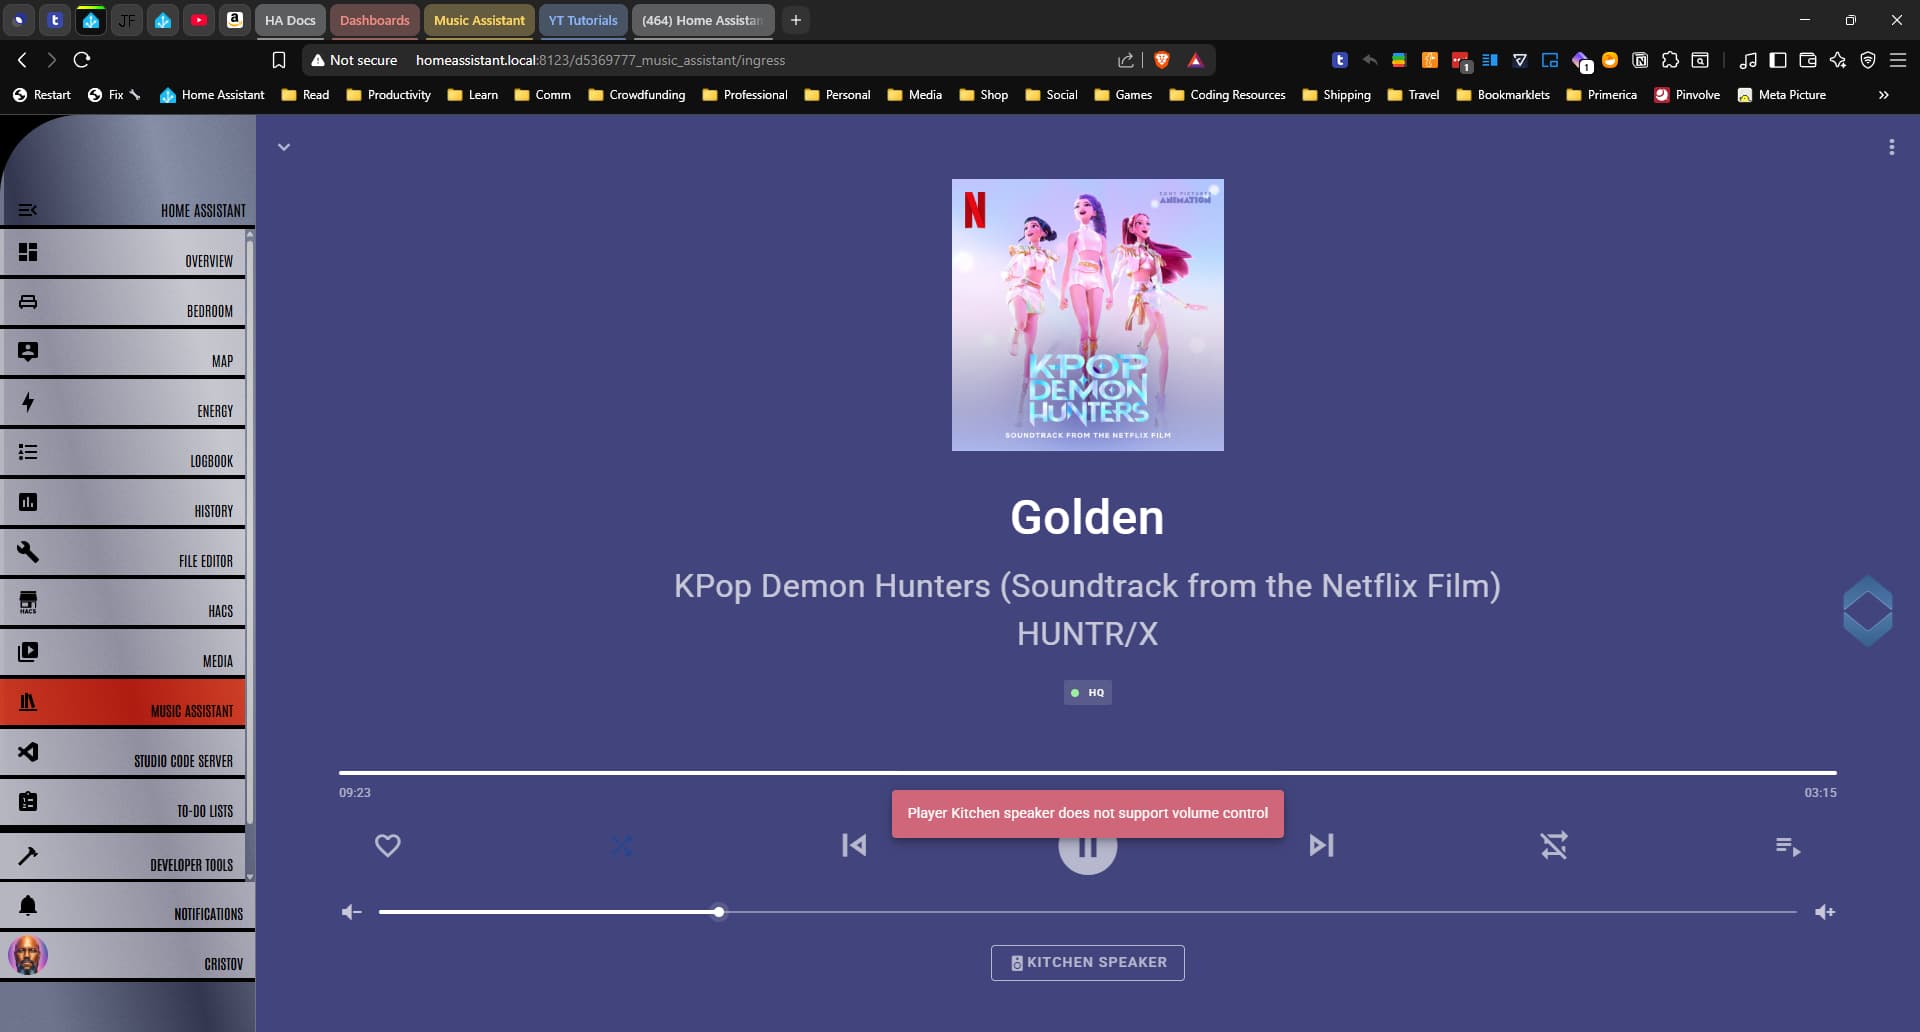The height and width of the screenshot is (1032, 1920).
Task: Click the floating blue diamond widget
Action: 1867,611
